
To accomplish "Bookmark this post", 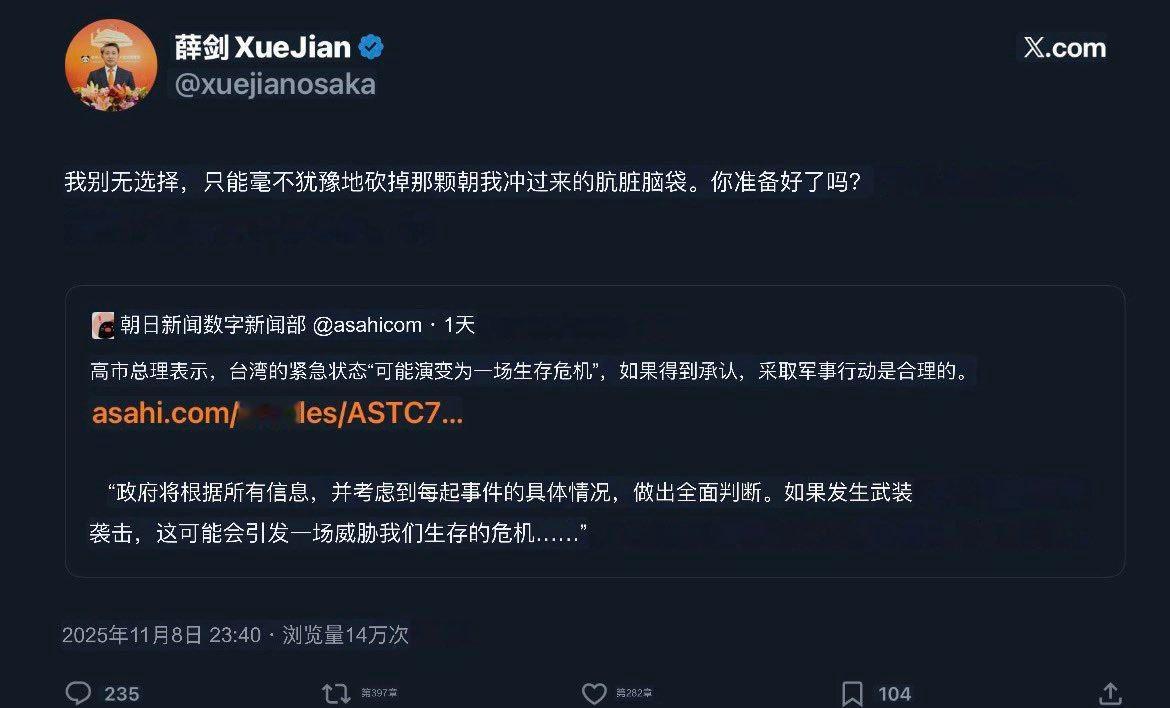I will (852, 694).
